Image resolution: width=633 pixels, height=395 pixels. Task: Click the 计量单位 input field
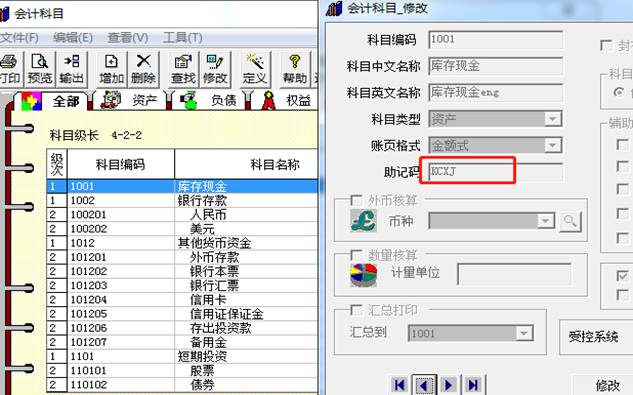point(514,274)
